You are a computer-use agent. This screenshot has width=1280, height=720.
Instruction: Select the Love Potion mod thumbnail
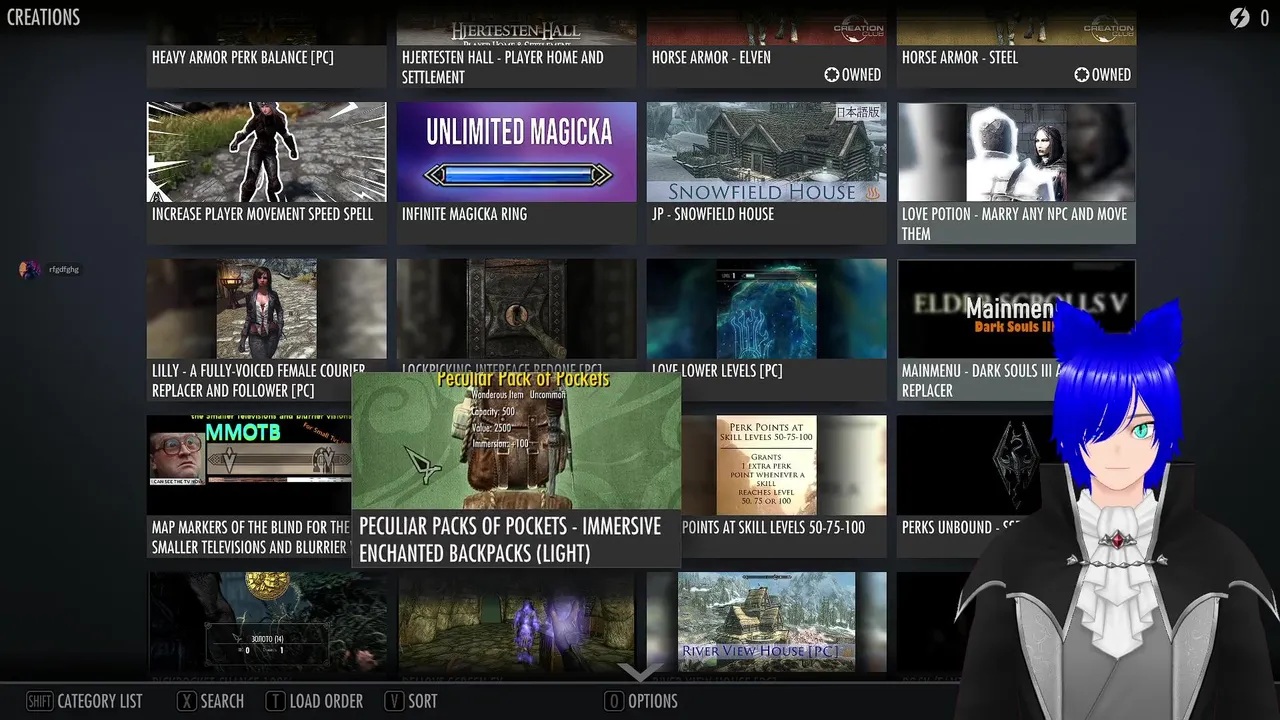click(x=1016, y=152)
